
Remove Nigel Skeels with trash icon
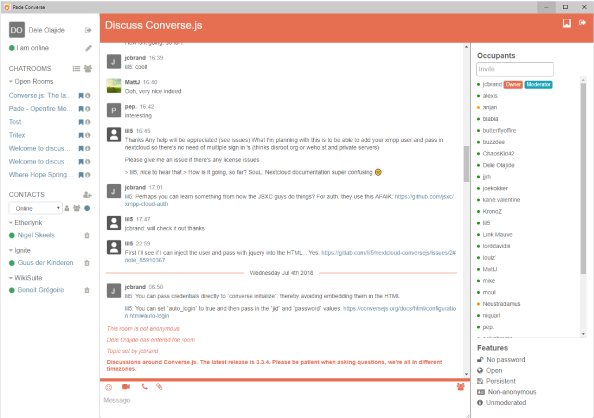click(87, 235)
